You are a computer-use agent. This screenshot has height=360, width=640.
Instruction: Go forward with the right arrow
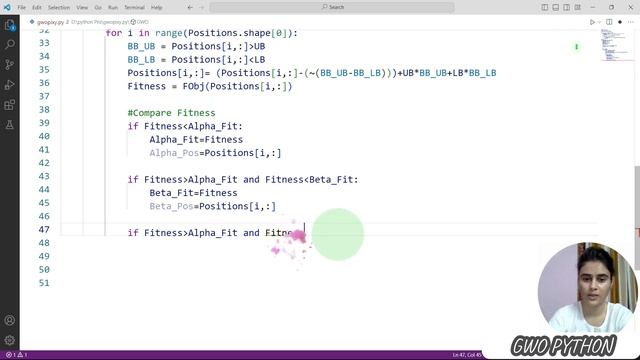pyautogui.click(x=202, y=7)
